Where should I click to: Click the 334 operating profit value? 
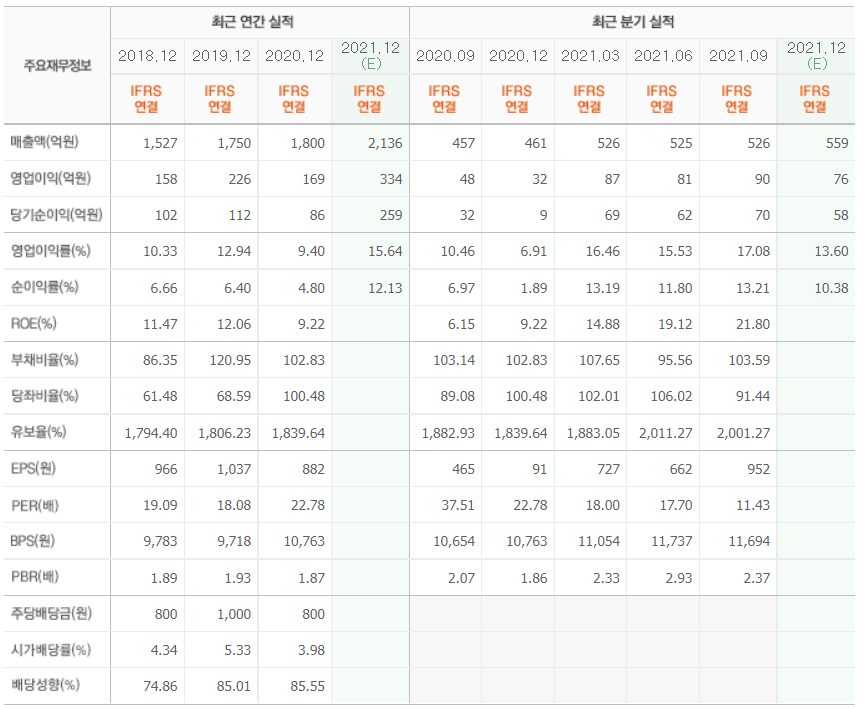(x=391, y=179)
